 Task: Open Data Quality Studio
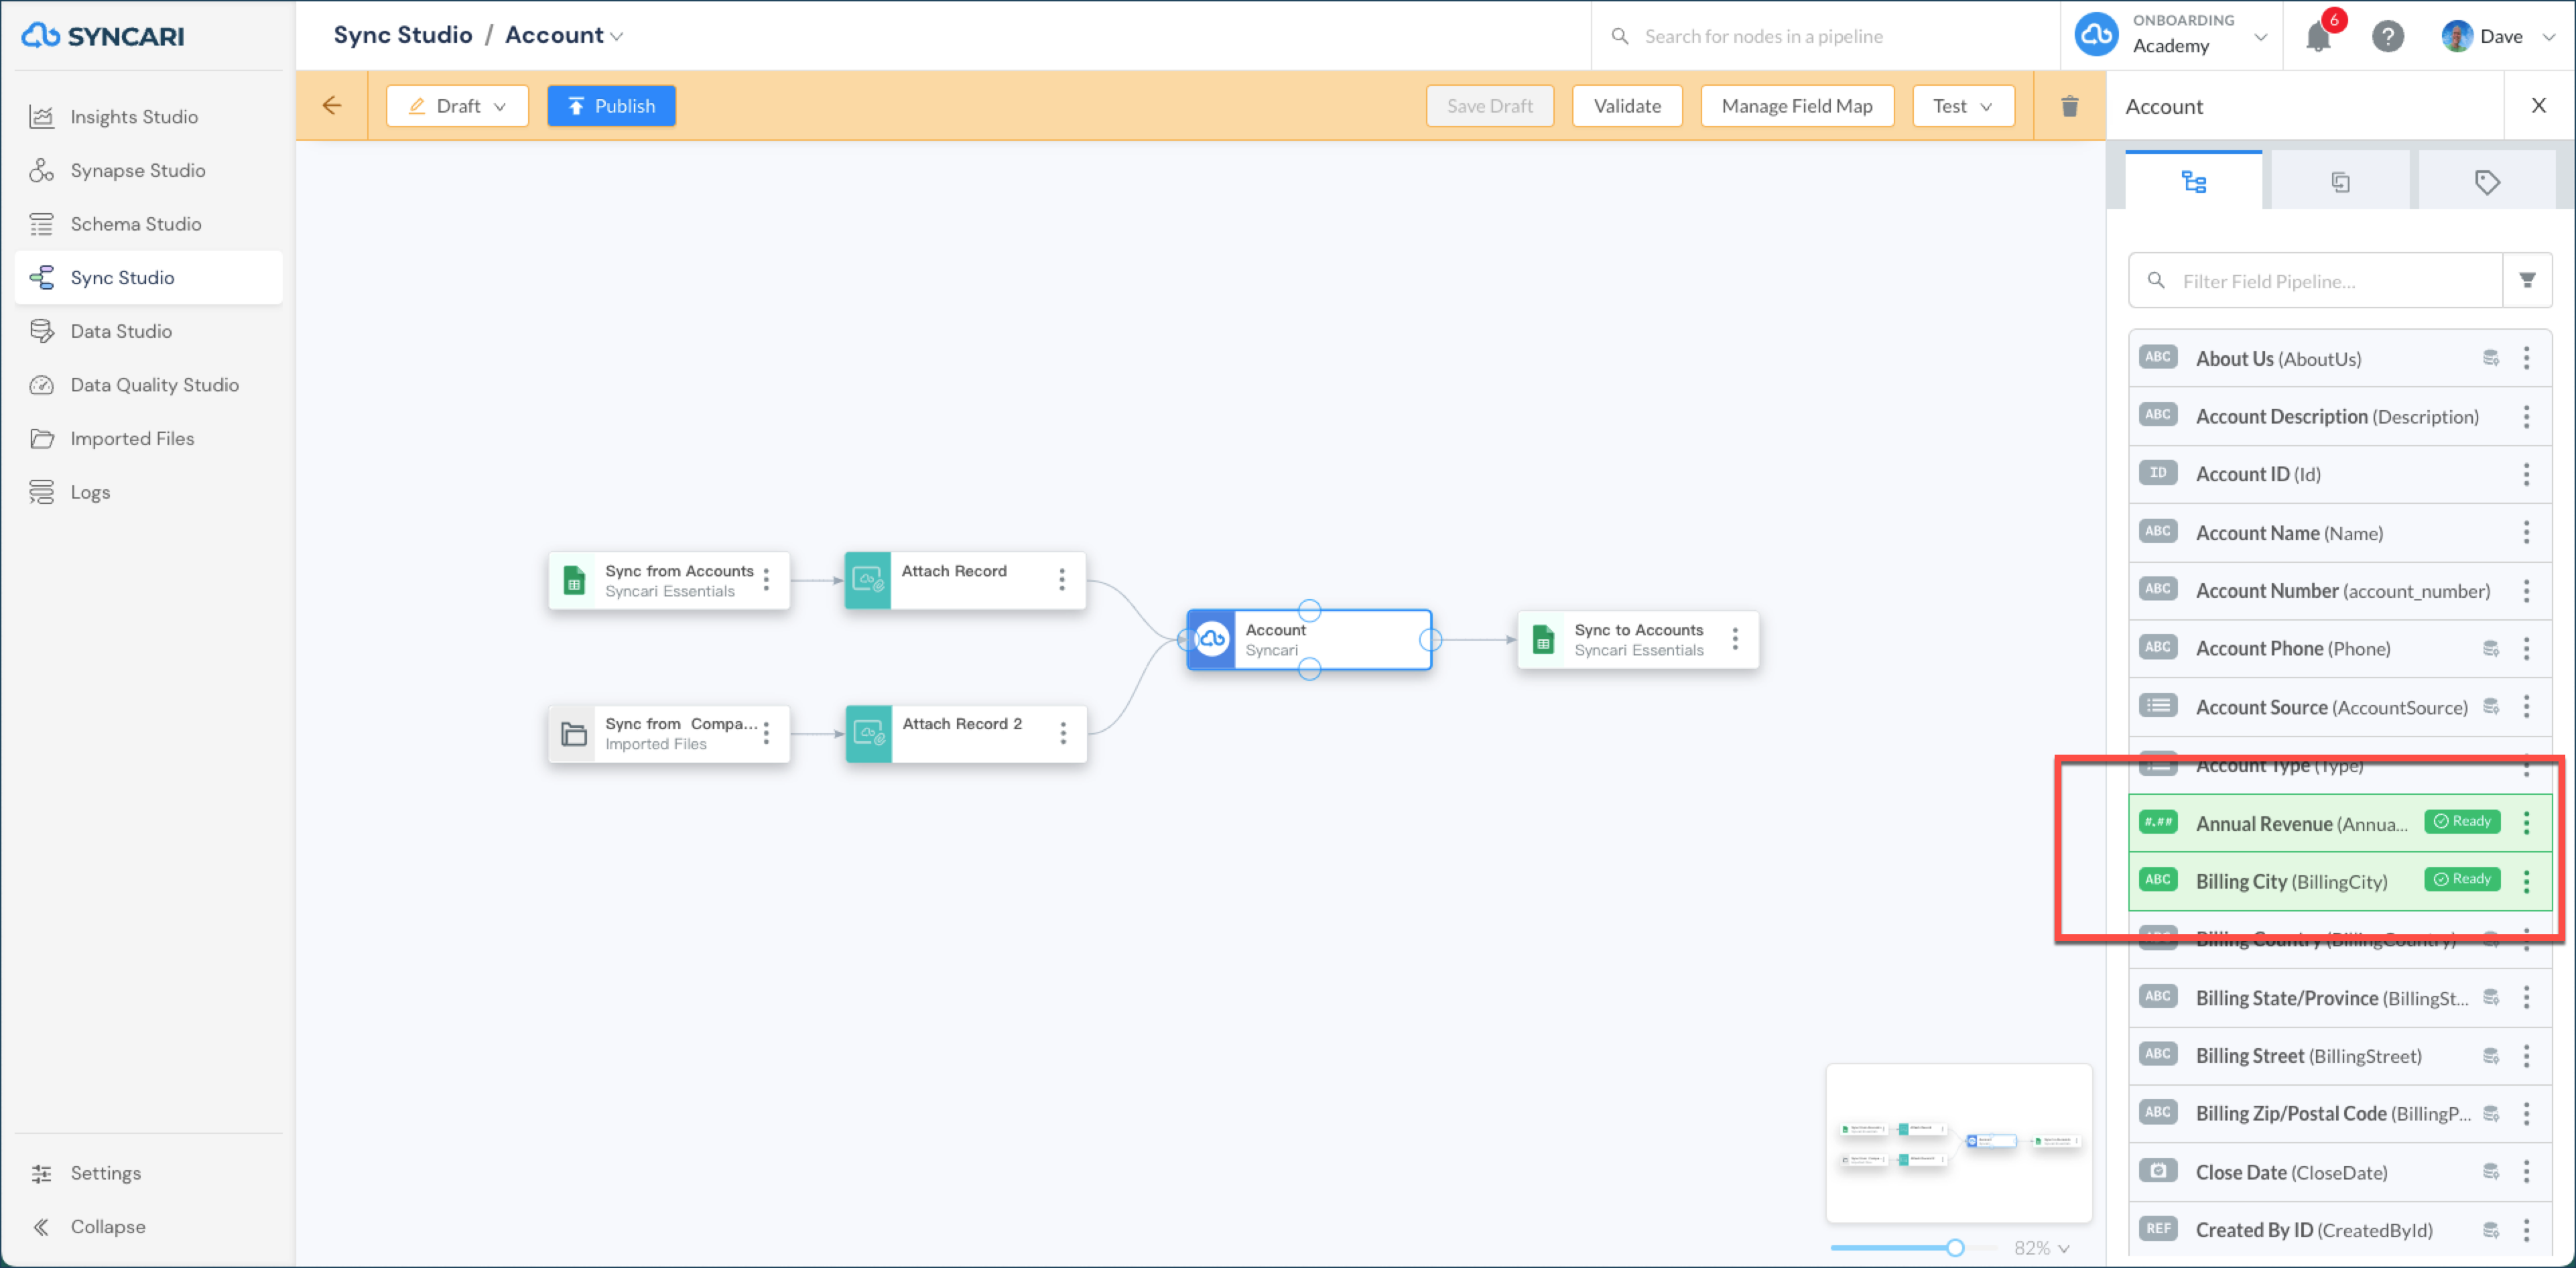pos(154,385)
